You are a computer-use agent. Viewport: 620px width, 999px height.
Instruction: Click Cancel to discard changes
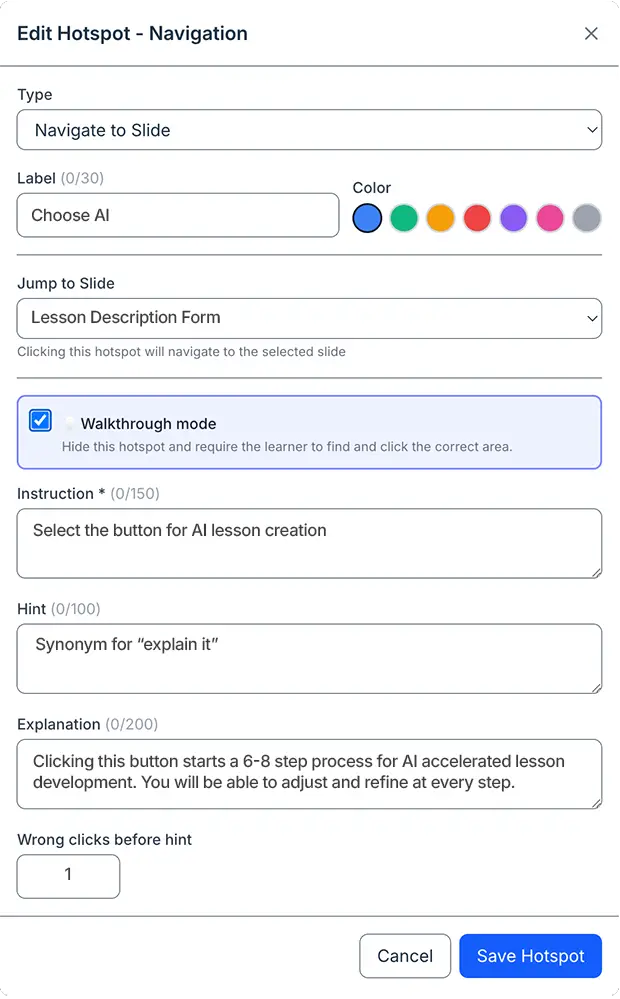coord(405,955)
